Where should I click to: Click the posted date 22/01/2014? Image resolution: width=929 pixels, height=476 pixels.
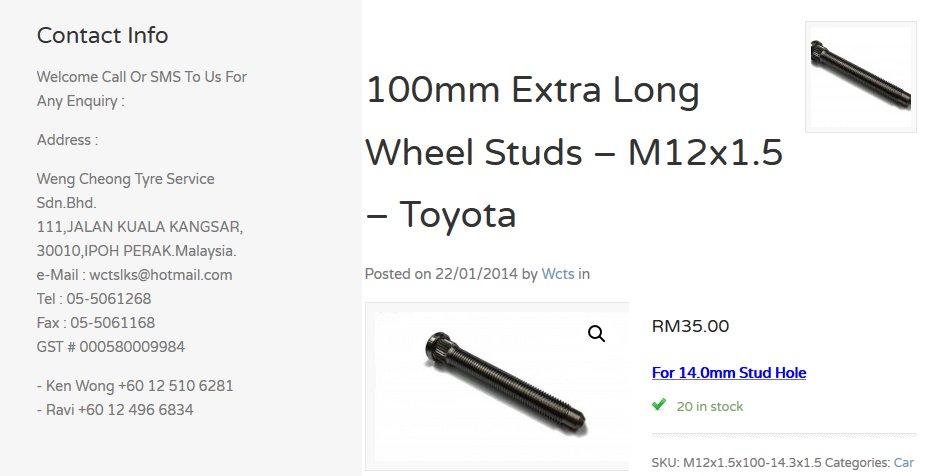[476, 274]
